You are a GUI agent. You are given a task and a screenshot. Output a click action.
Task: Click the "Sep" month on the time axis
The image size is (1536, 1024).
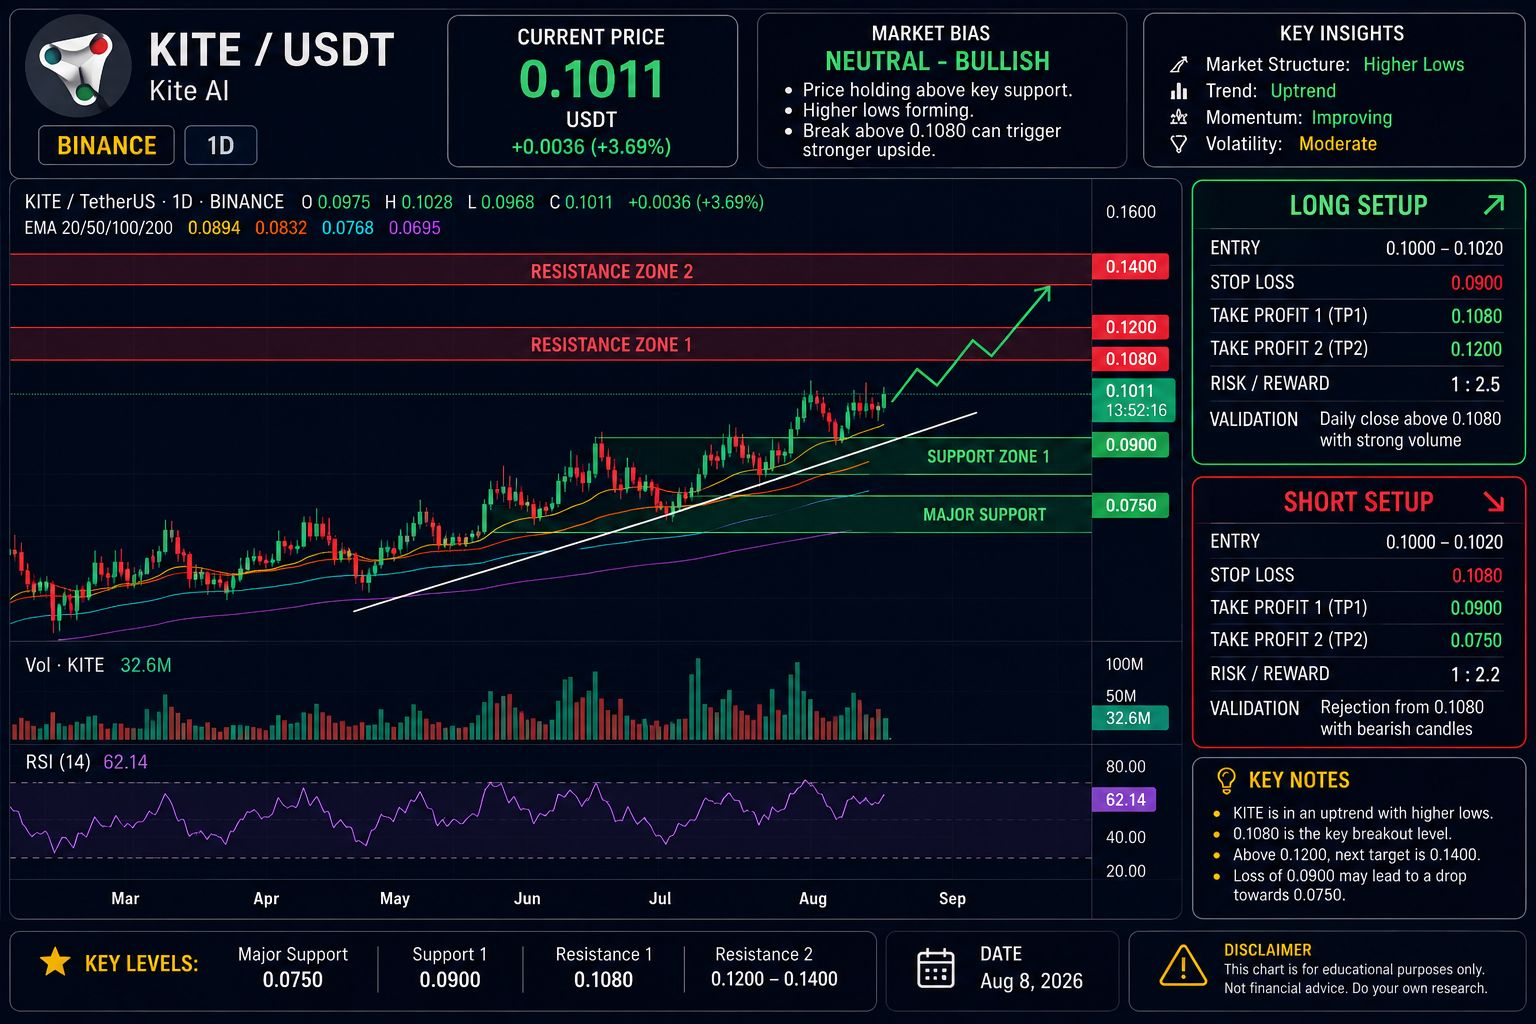click(952, 898)
